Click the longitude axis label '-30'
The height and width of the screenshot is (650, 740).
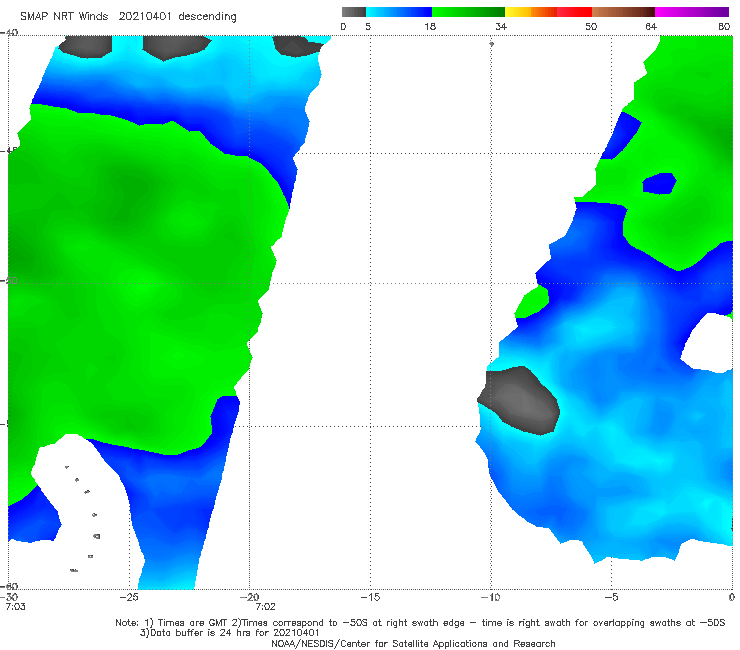9,597
